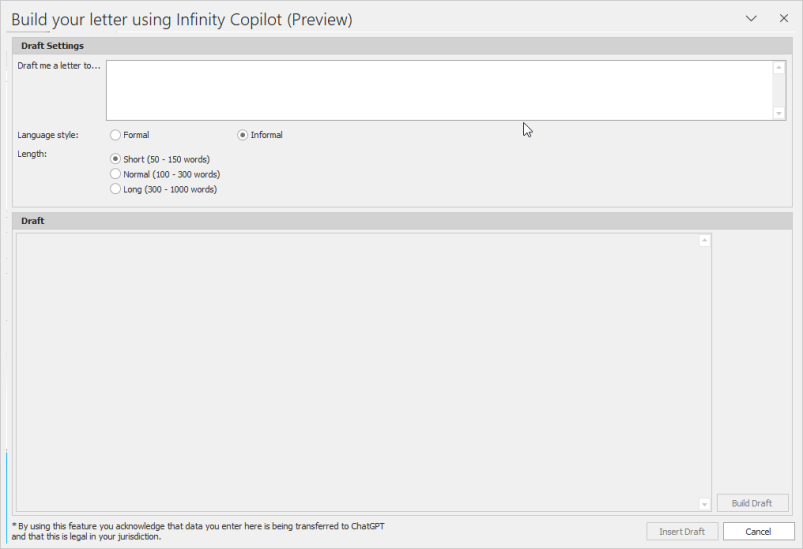Cancel the letter builder dialog
Image resolution: width=803 pixels, height=549 pixels.
(x=758, y=531)
